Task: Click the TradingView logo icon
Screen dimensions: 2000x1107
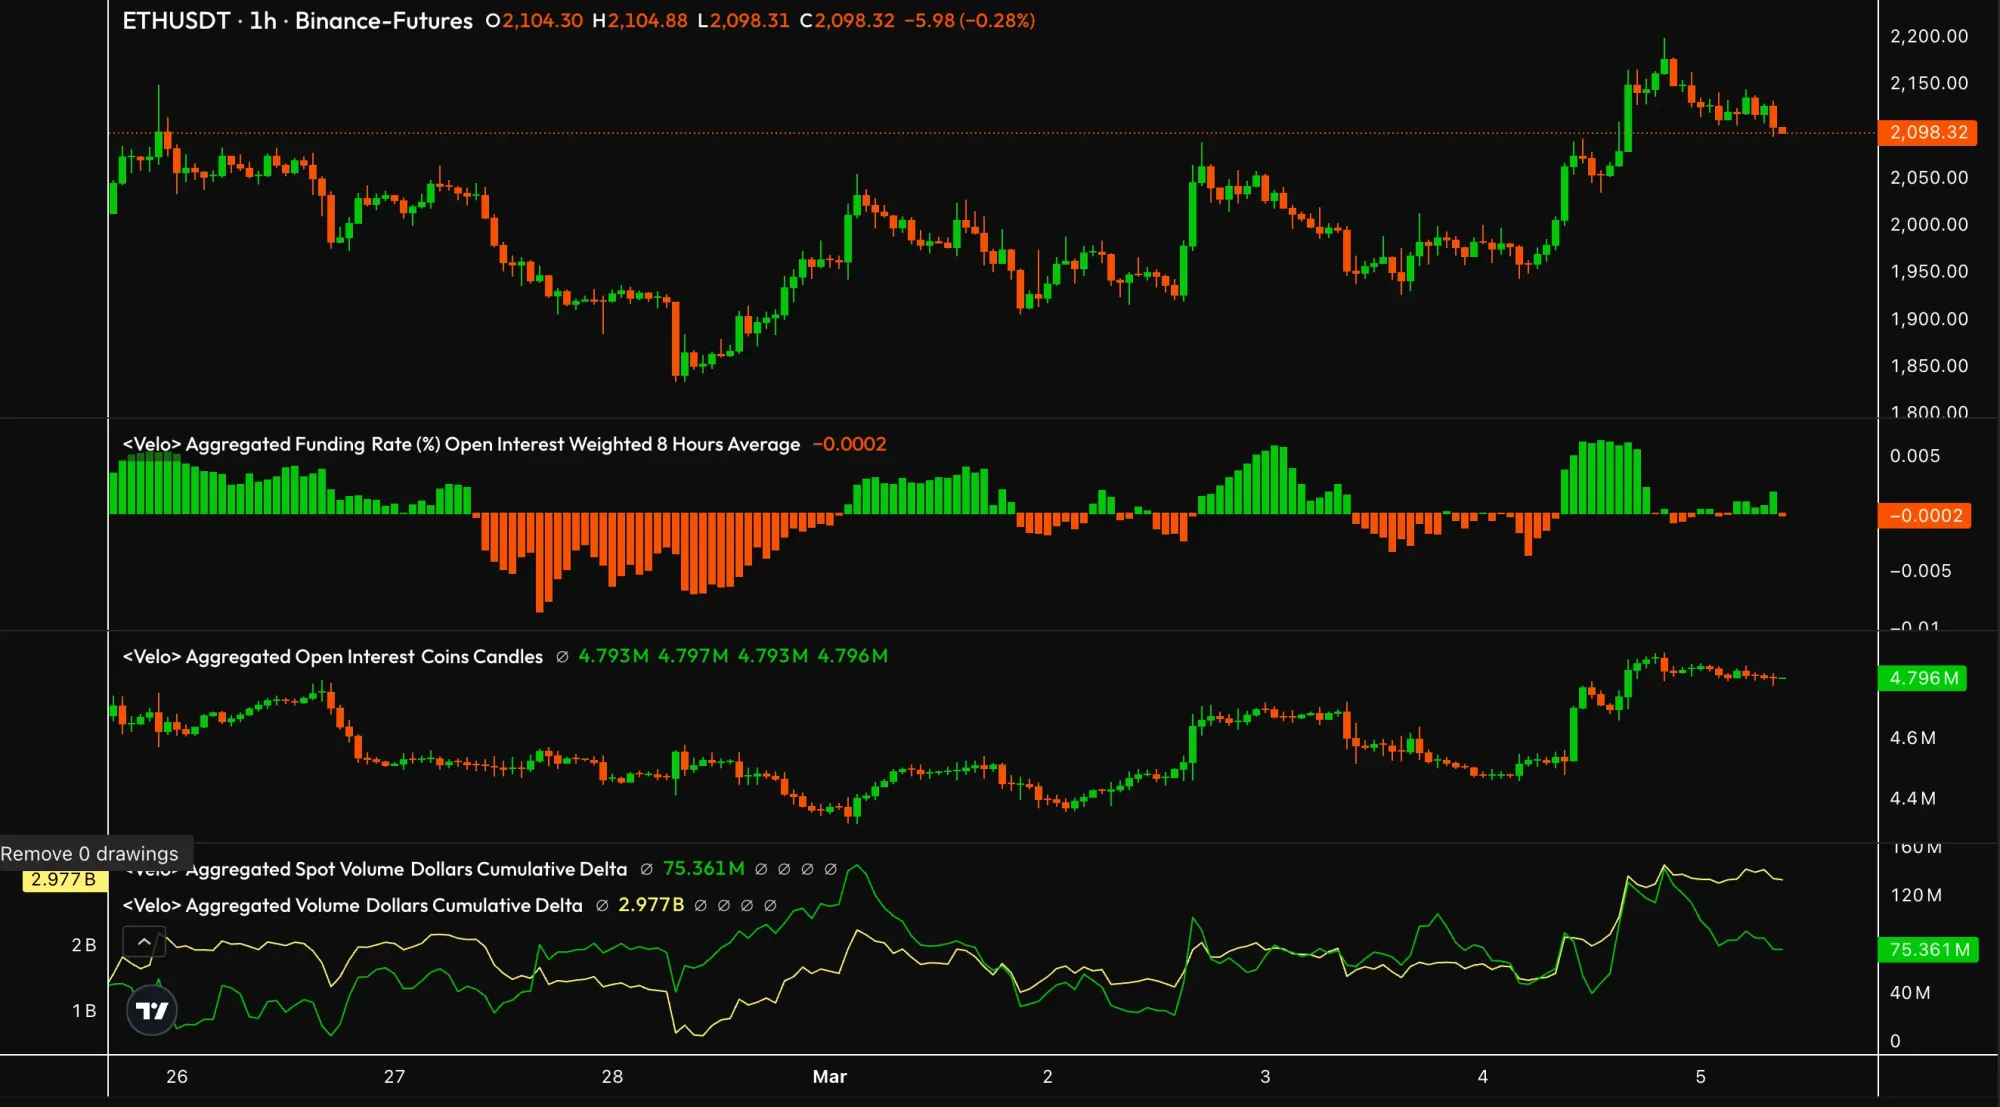Action: coord(152,1011)
